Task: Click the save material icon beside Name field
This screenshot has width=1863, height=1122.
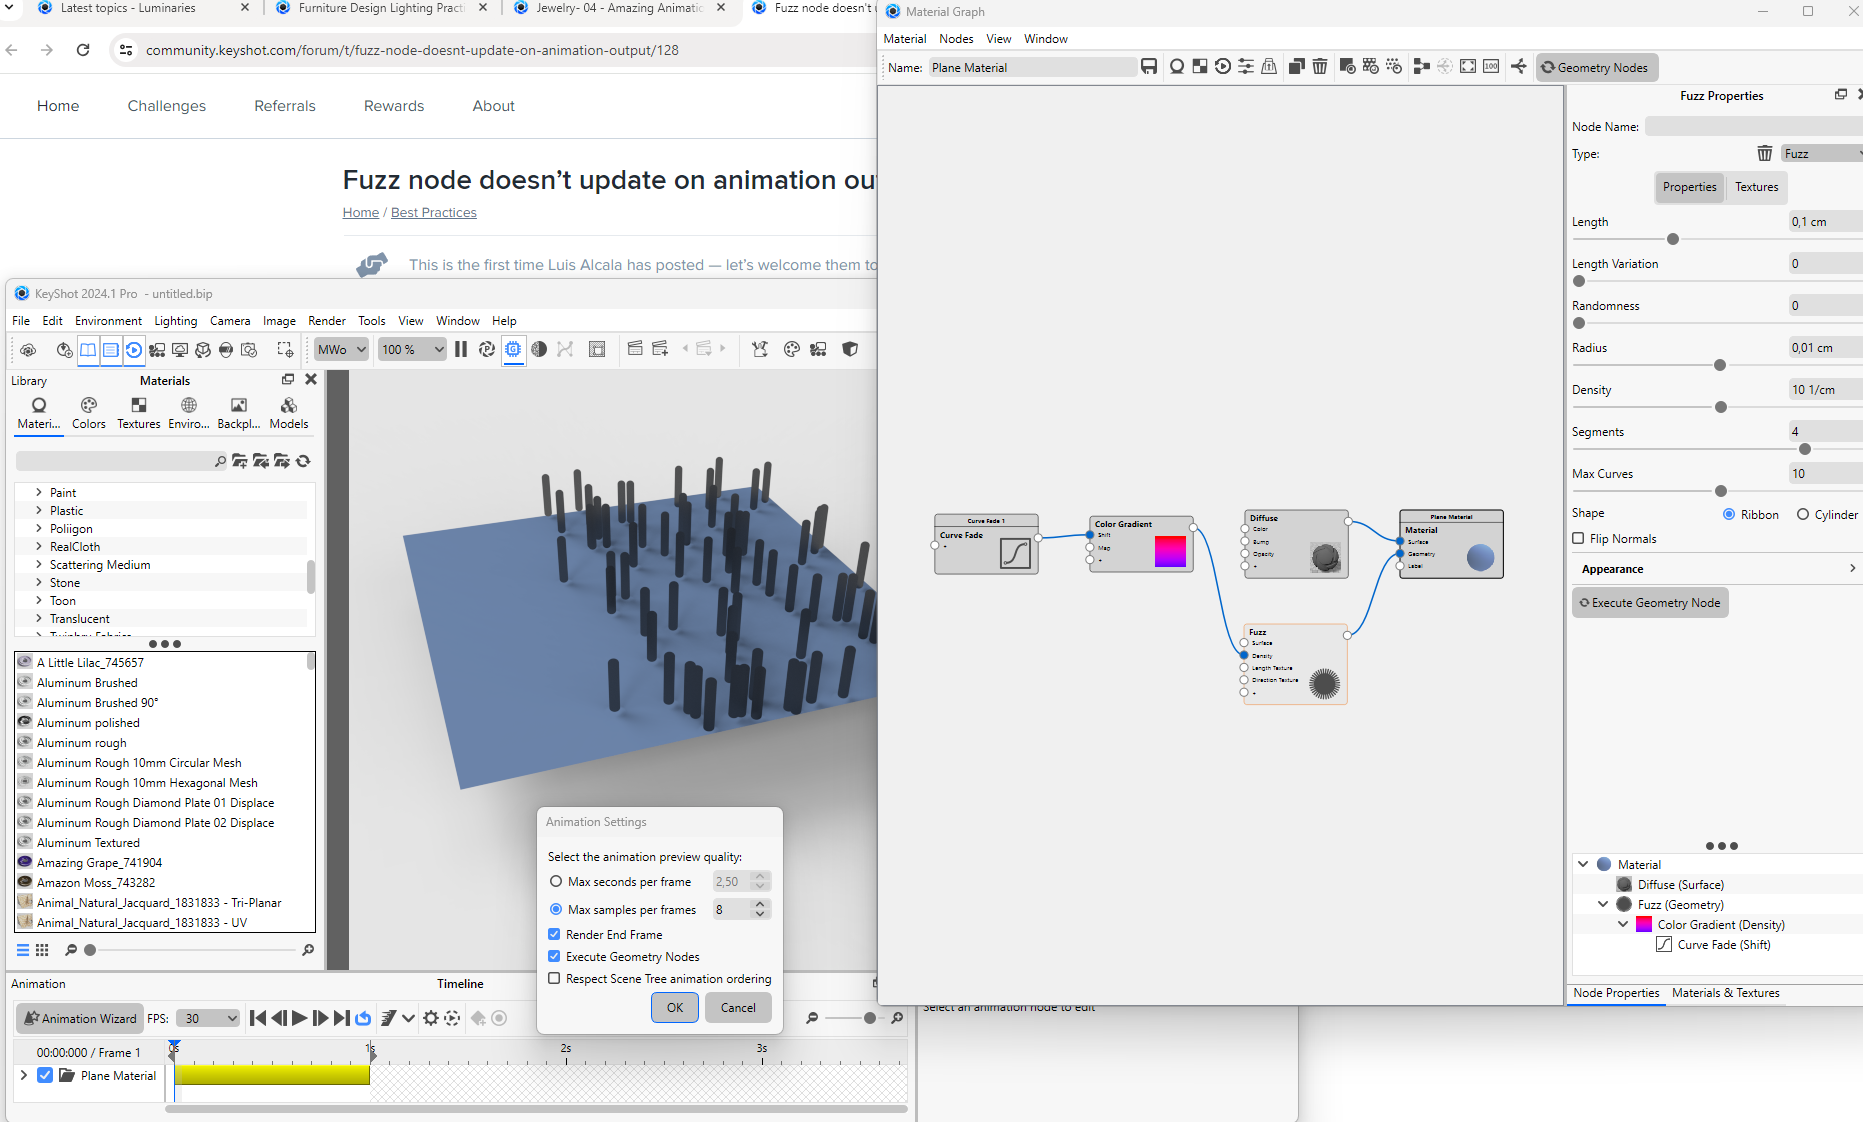Action: 1149,67
